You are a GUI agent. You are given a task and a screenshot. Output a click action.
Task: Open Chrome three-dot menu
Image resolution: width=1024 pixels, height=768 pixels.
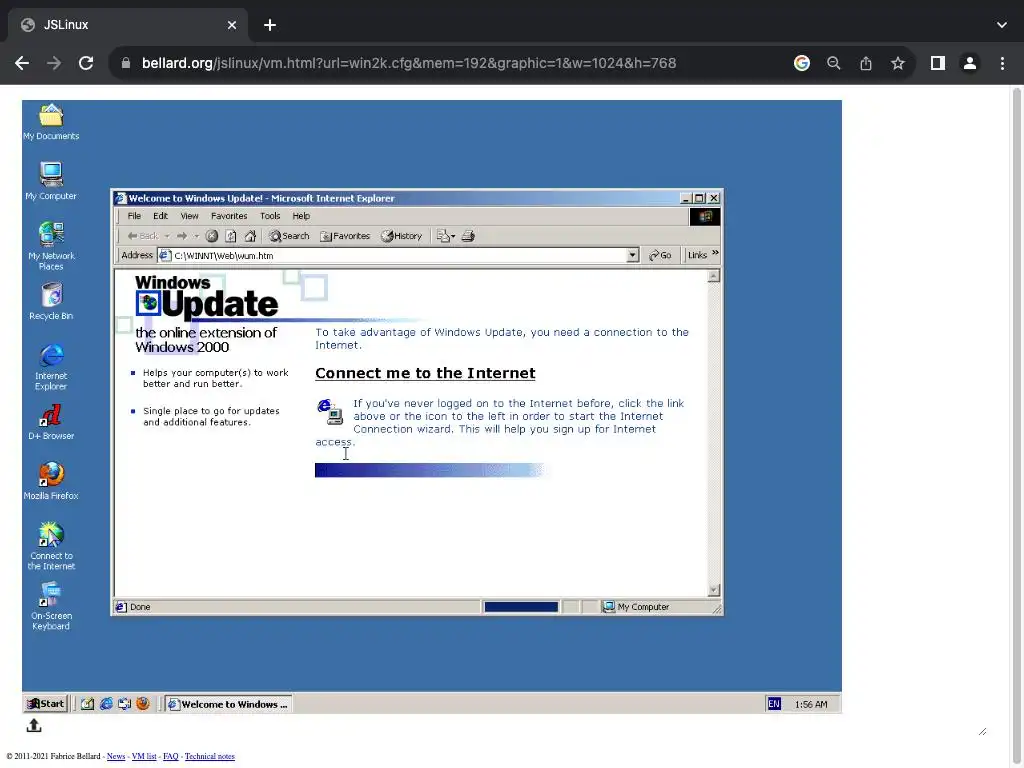tap(1002, 63)
